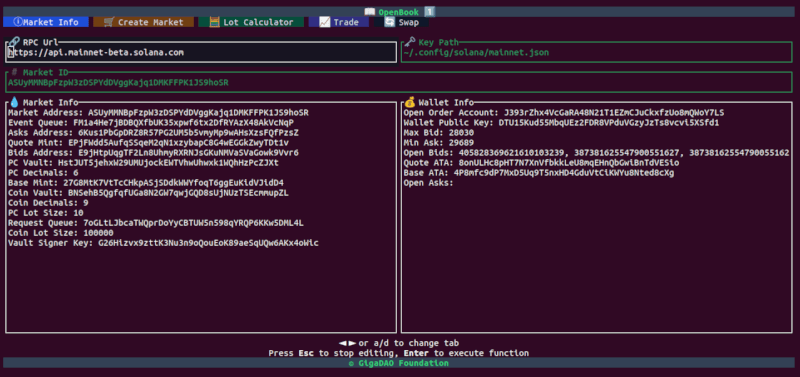
Task: Click the Esc and Enter help hint line
Action: pos(398,353)
